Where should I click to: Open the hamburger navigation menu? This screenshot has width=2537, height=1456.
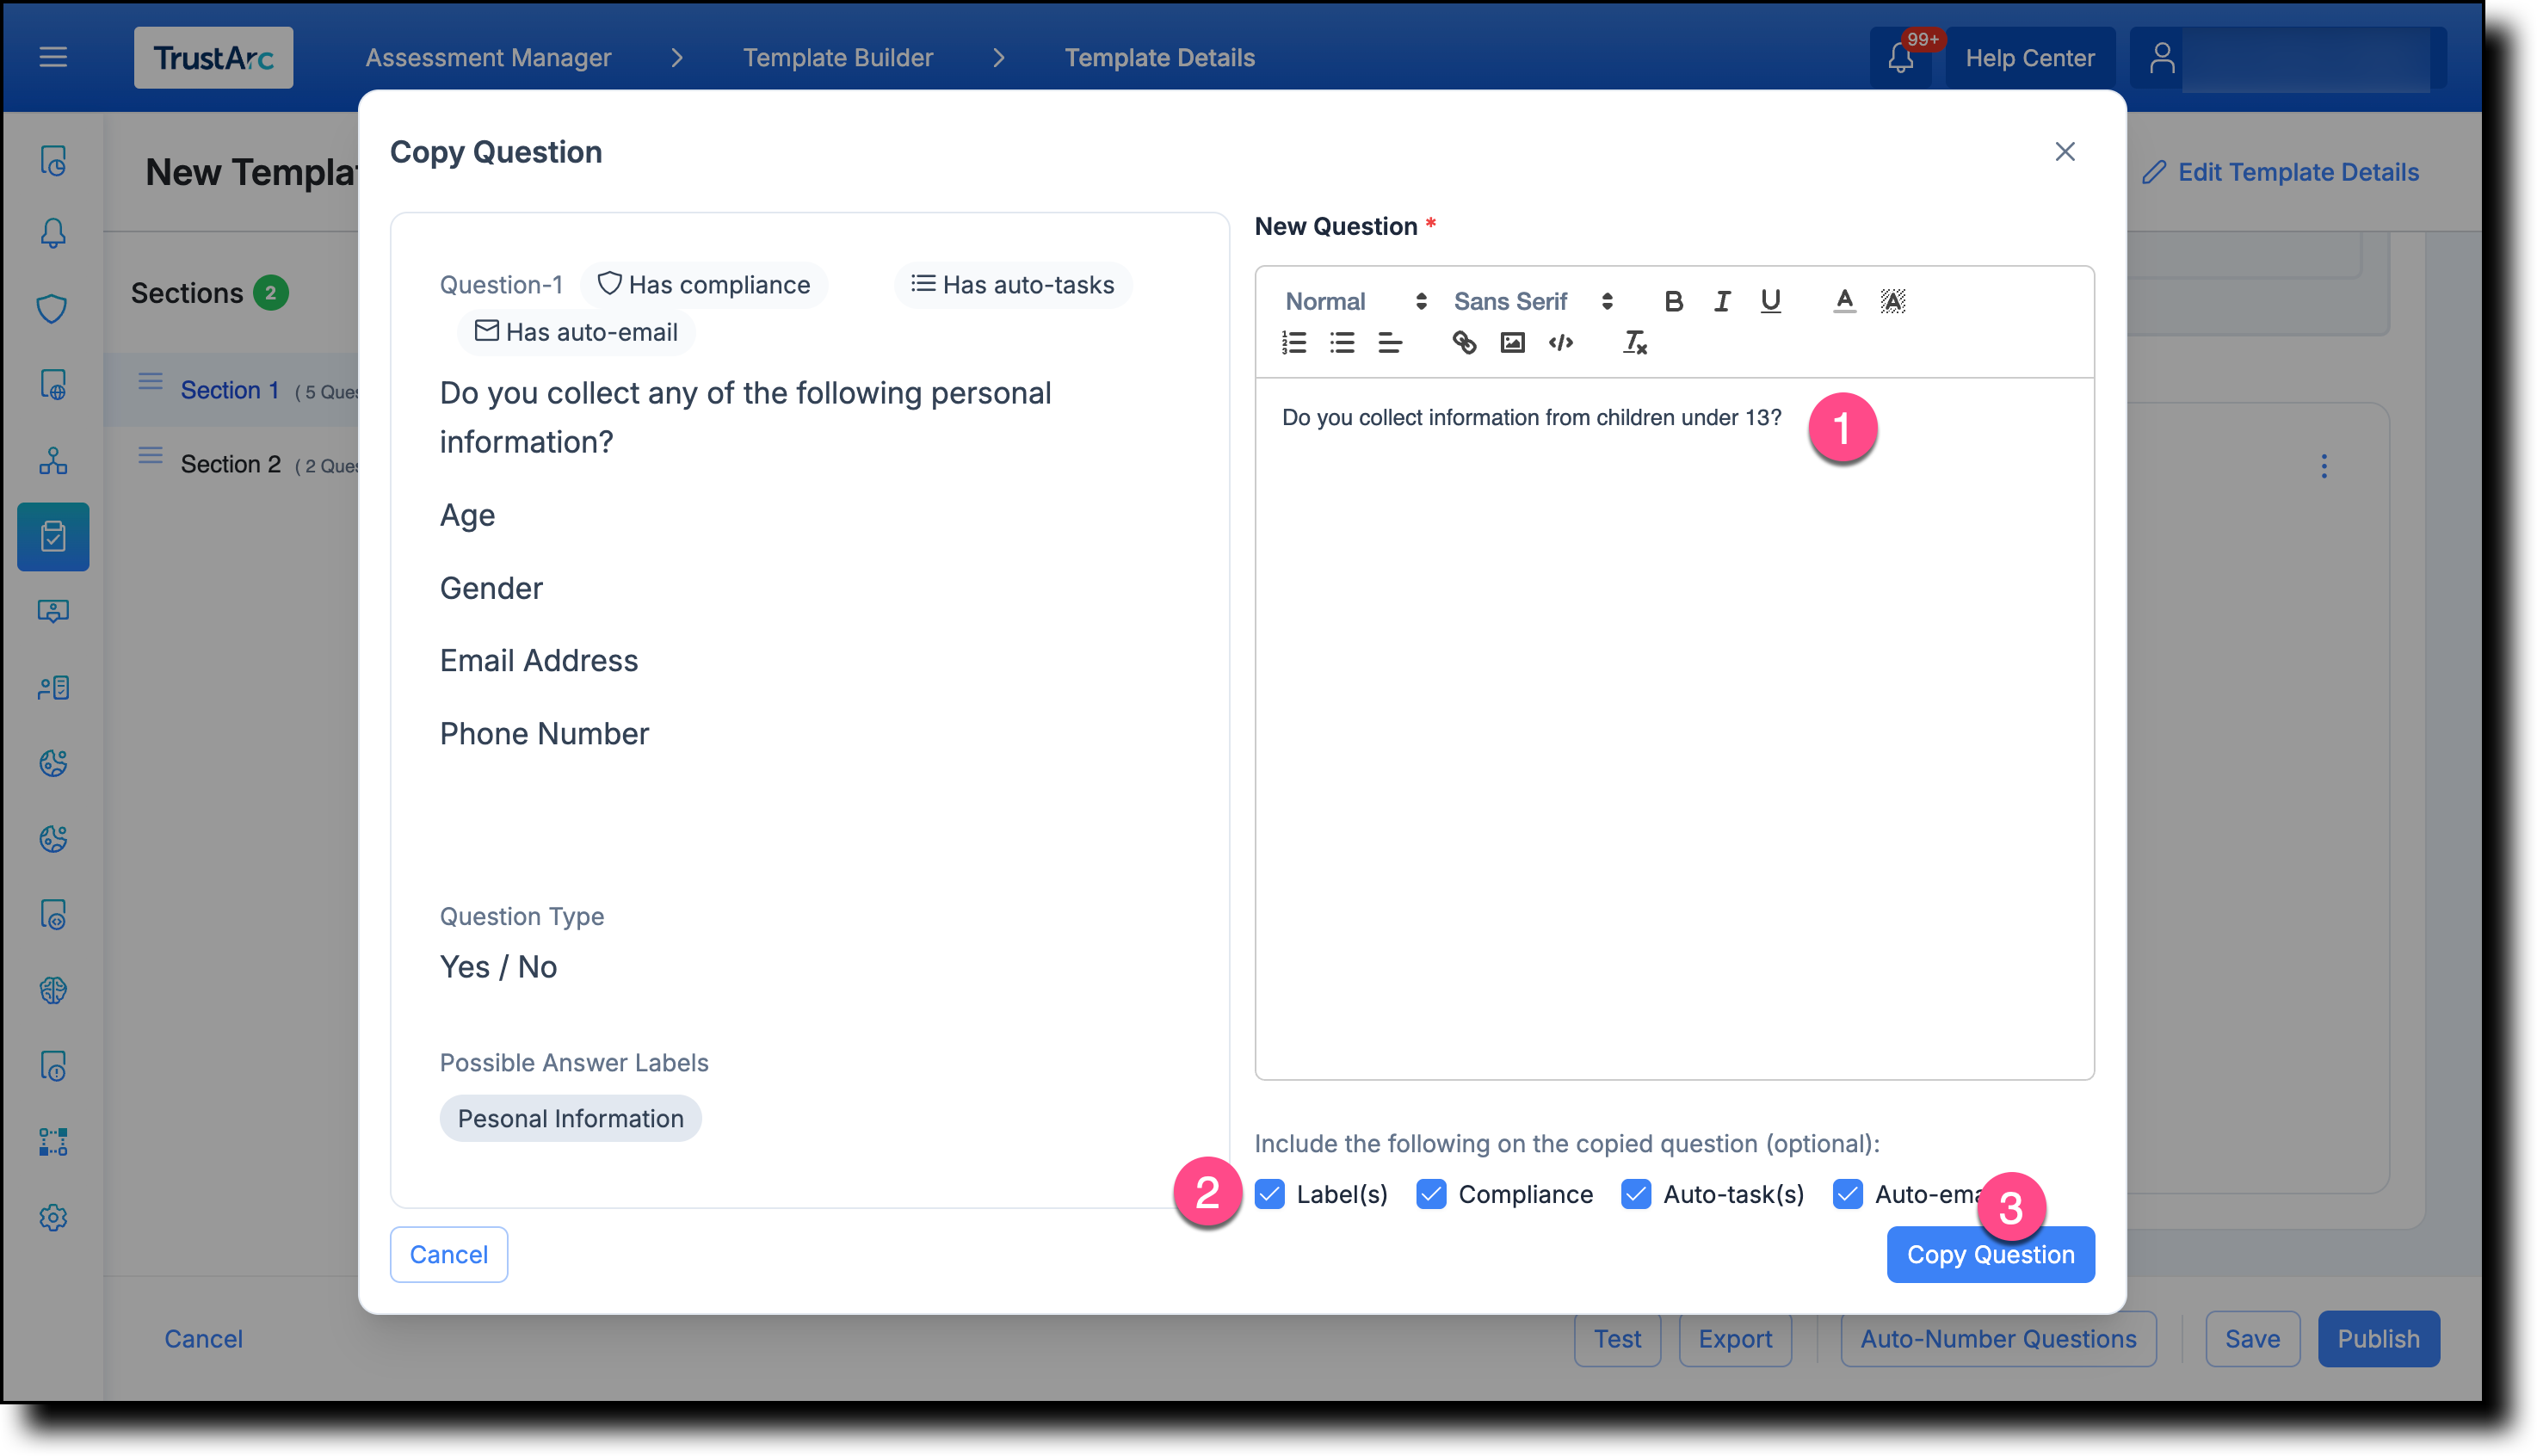coord(53,57)
